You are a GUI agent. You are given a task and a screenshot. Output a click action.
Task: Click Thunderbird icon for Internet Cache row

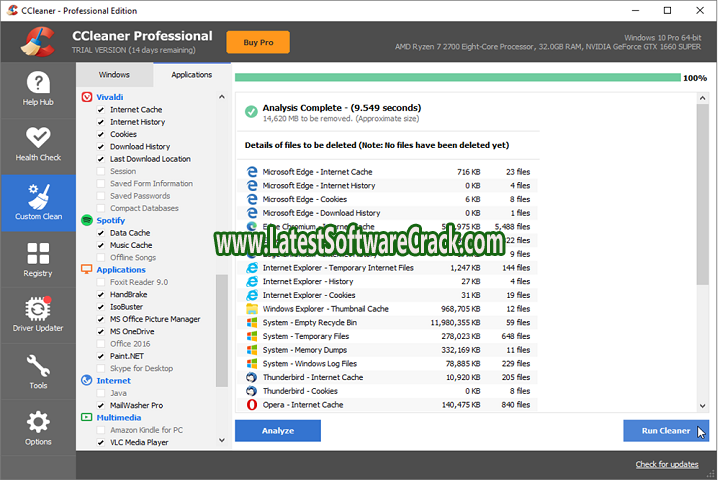pos(252,377)
